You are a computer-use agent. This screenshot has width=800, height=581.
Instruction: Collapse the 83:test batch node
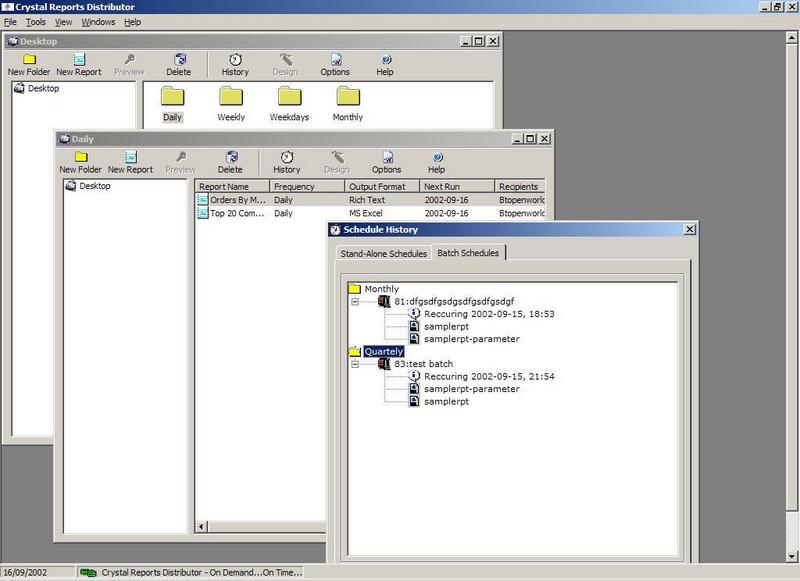pos(355,364)
